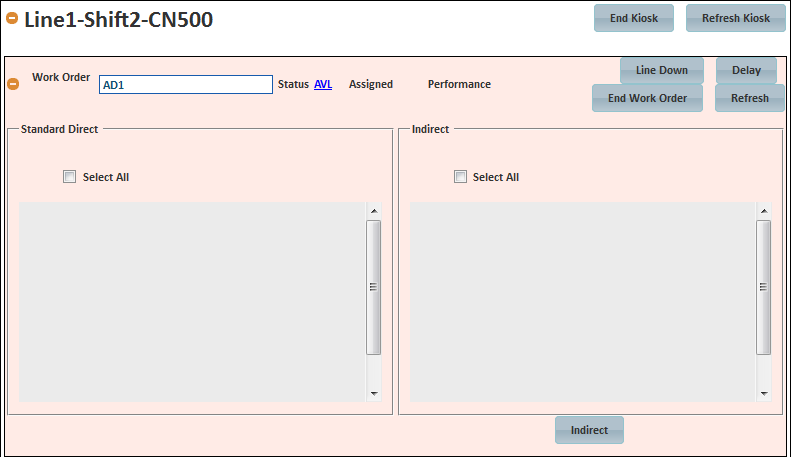Focus the Work Order input field
Screen dimensions: 791x457
pyautogui.click(x=186, y=85)
